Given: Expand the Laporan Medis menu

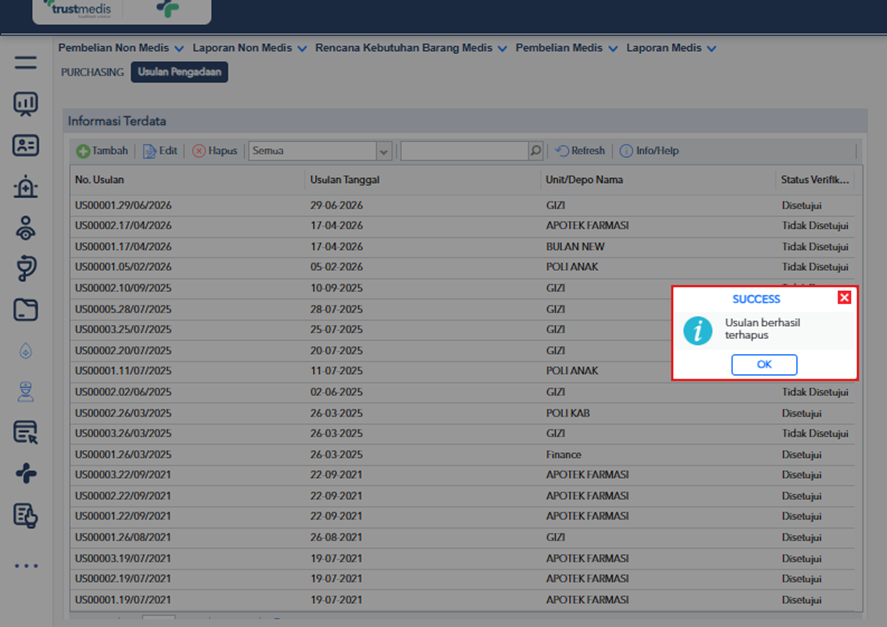Looking at the screenshot, I should 671,48.
